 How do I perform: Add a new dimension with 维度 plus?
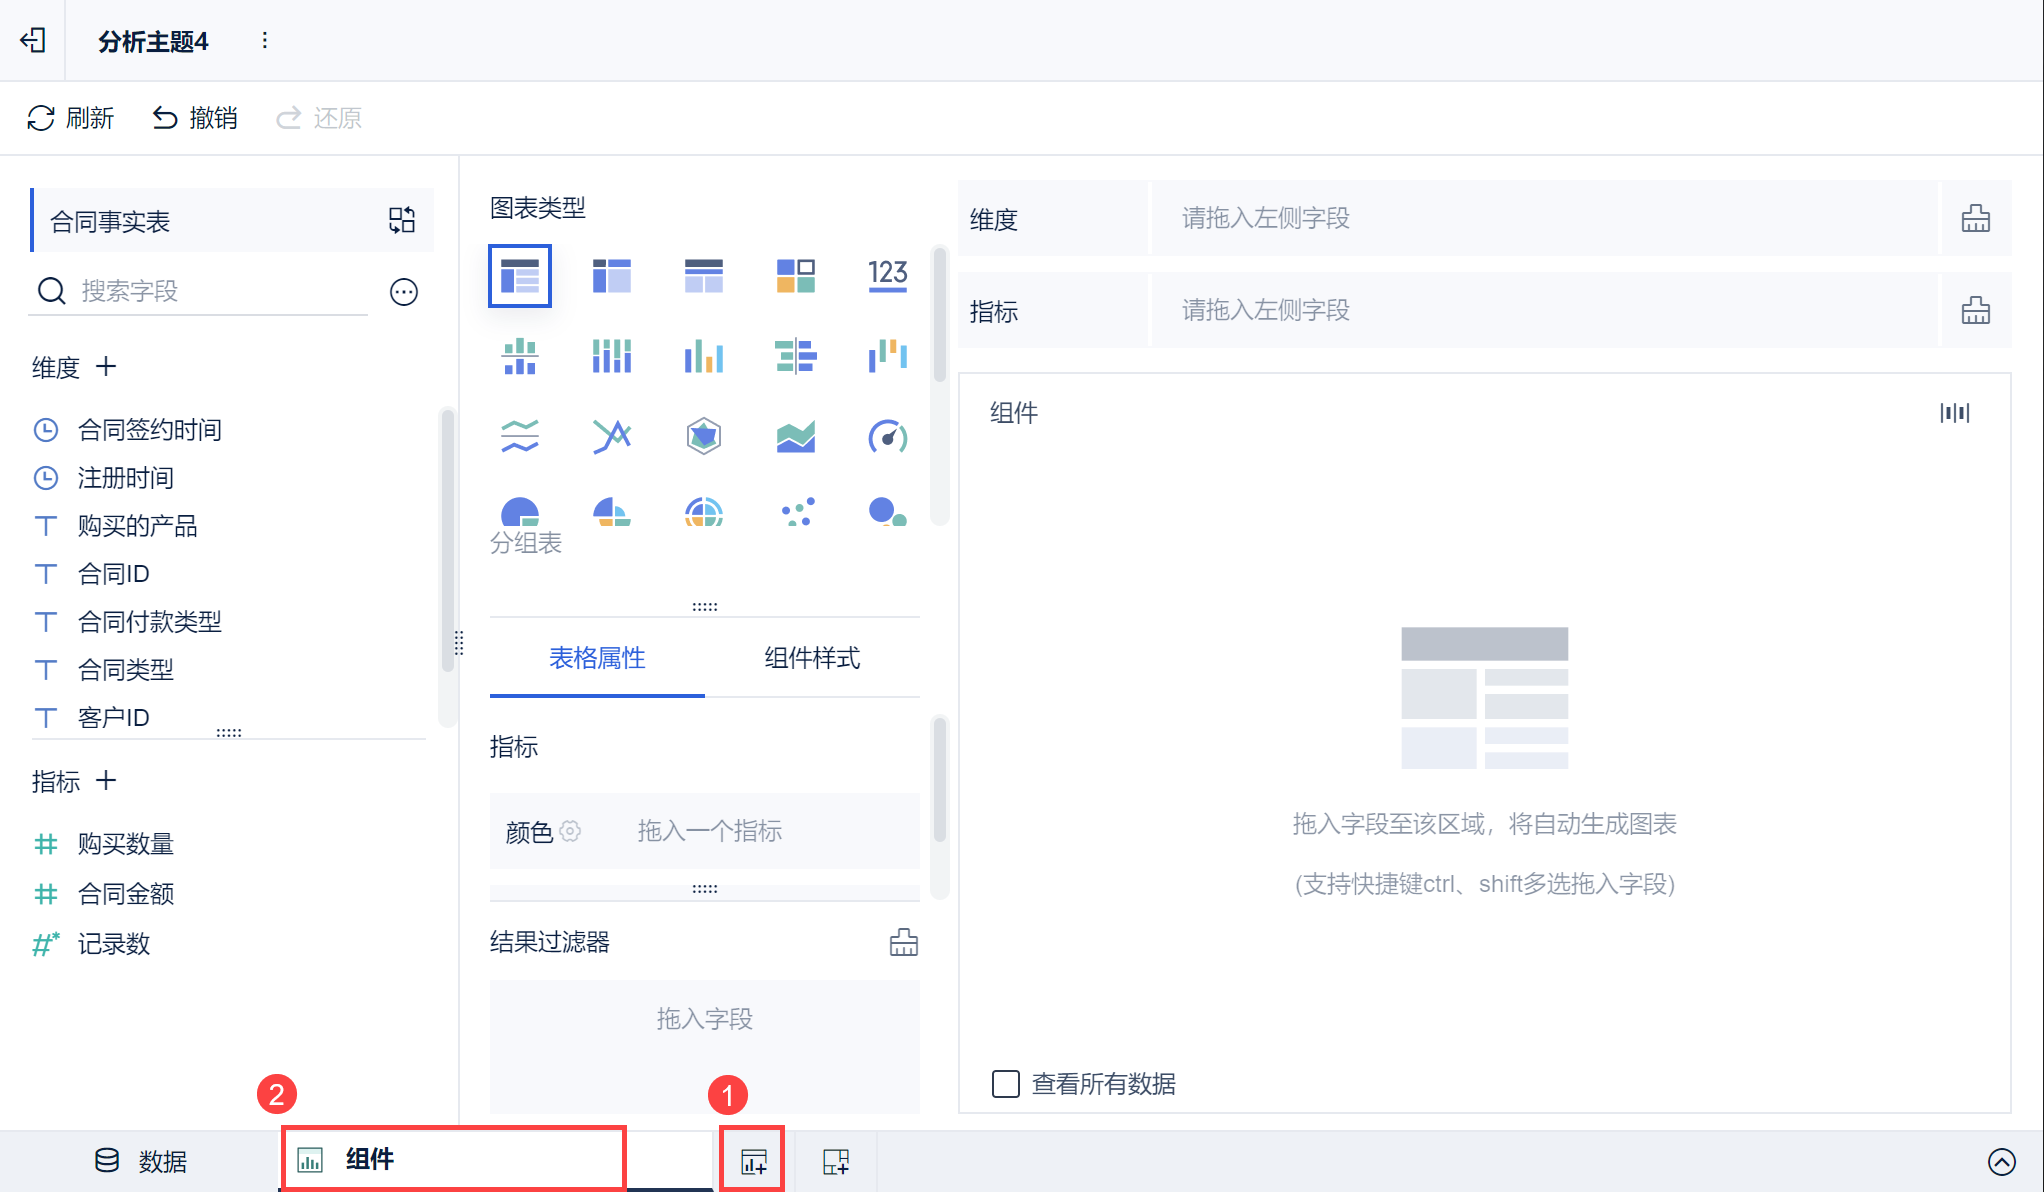106,367
